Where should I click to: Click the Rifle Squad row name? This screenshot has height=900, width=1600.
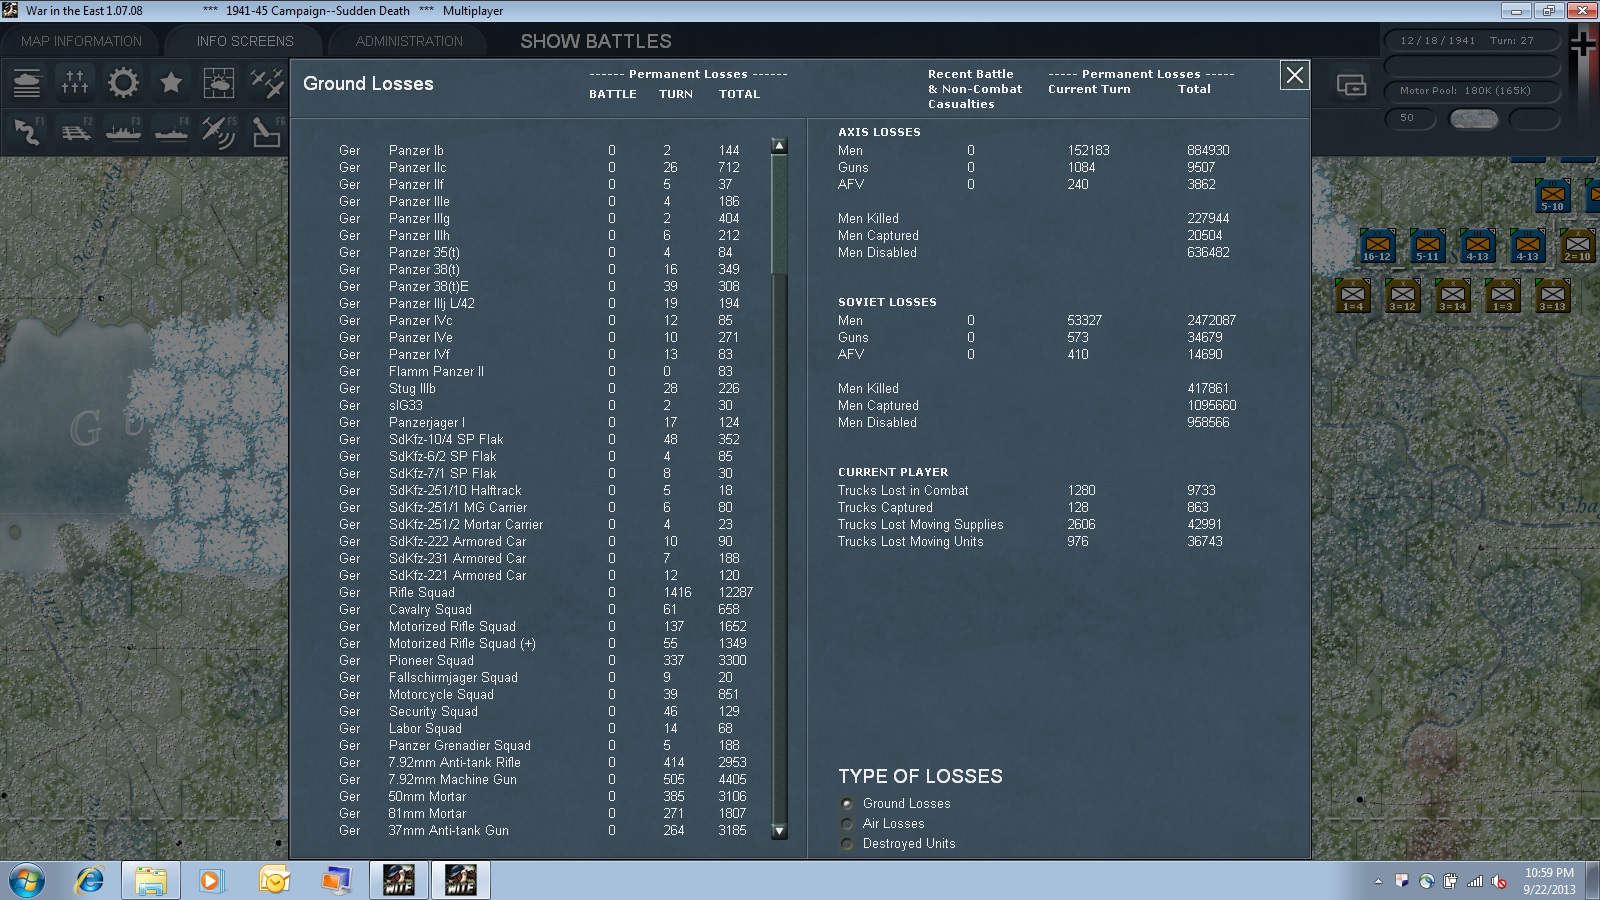tap(421, 592)
